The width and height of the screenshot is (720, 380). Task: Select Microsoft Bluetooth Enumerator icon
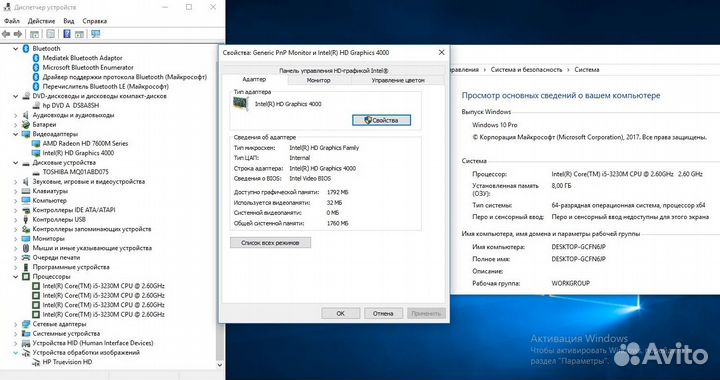[x=36, y=67]
